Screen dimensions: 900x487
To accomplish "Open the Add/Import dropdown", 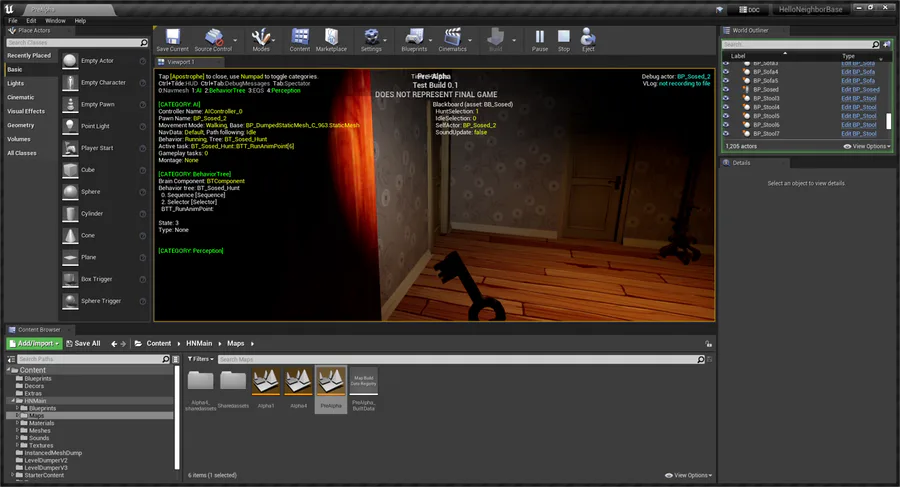I will click(34, 343).
